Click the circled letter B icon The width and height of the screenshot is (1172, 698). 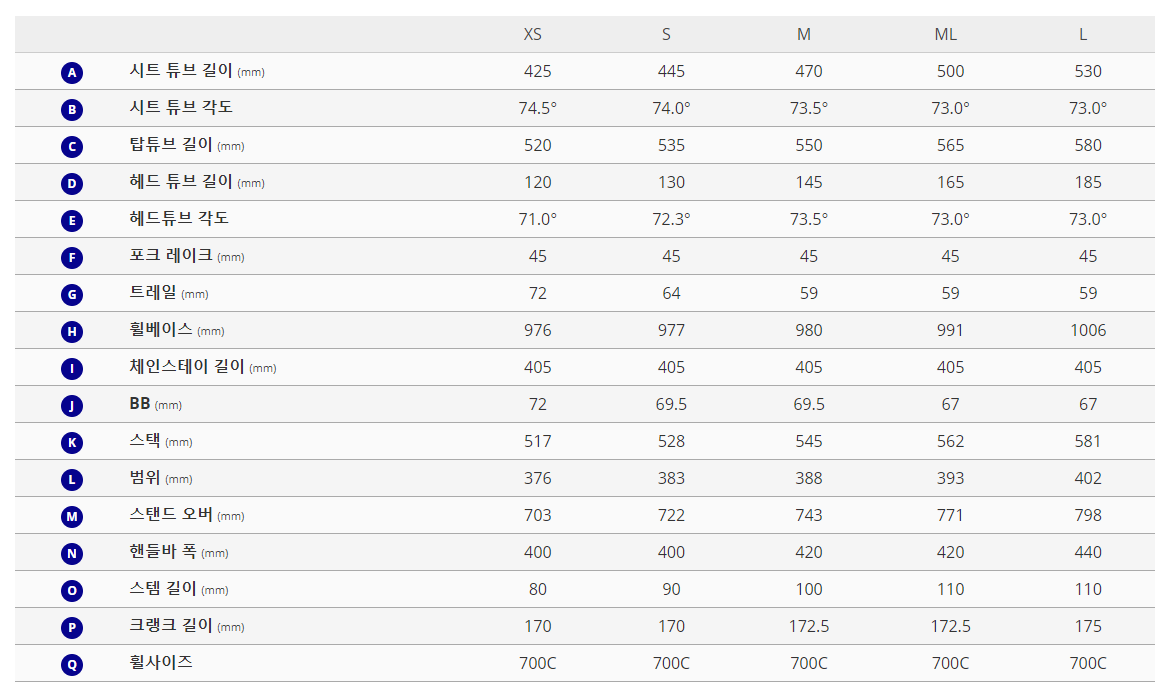72,110
